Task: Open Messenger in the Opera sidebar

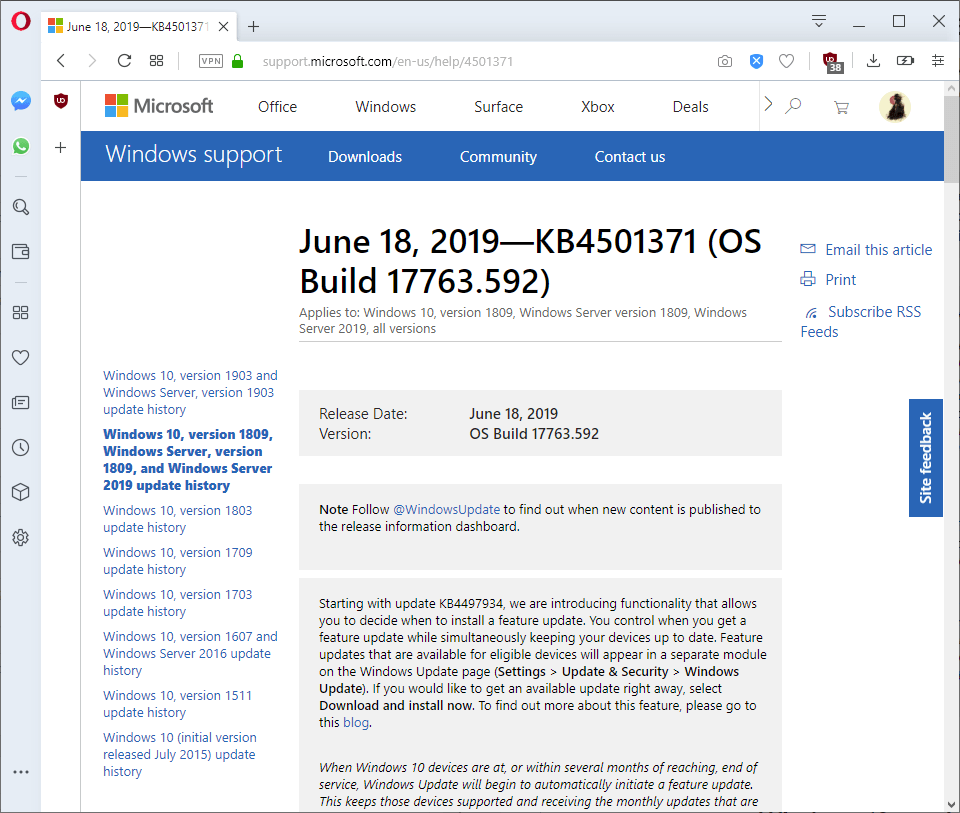Action: tap(21, 101)
